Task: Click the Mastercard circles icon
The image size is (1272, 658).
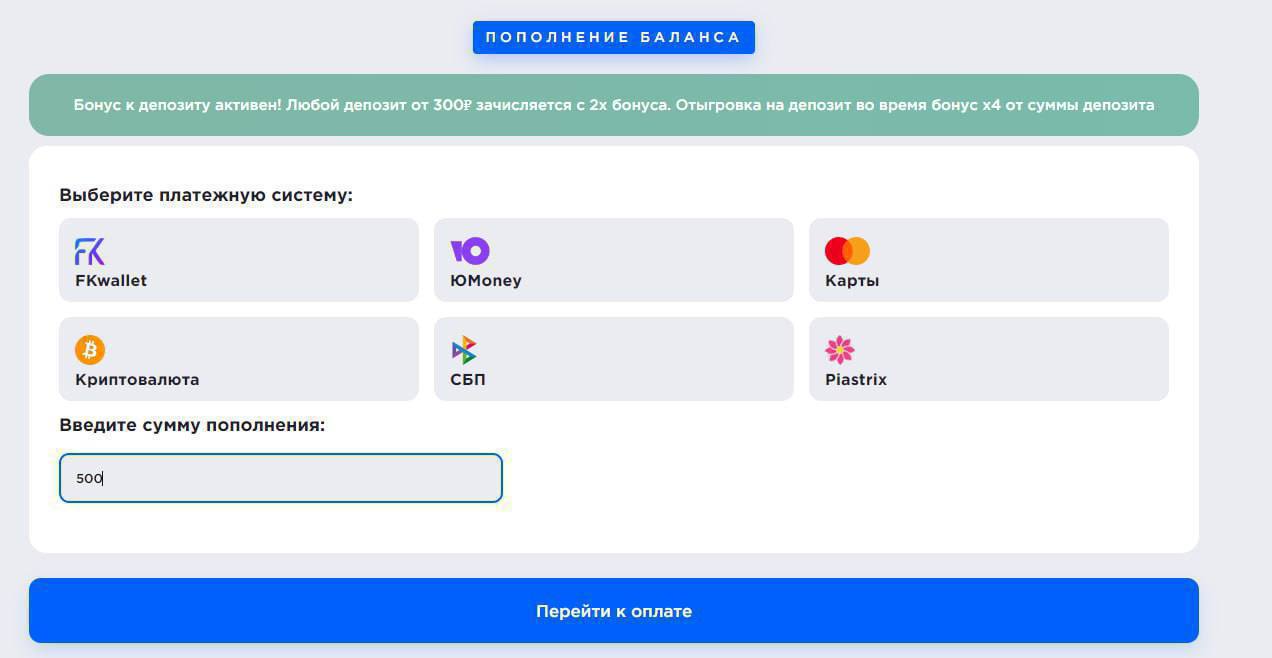Action: [x=847, y=251]
